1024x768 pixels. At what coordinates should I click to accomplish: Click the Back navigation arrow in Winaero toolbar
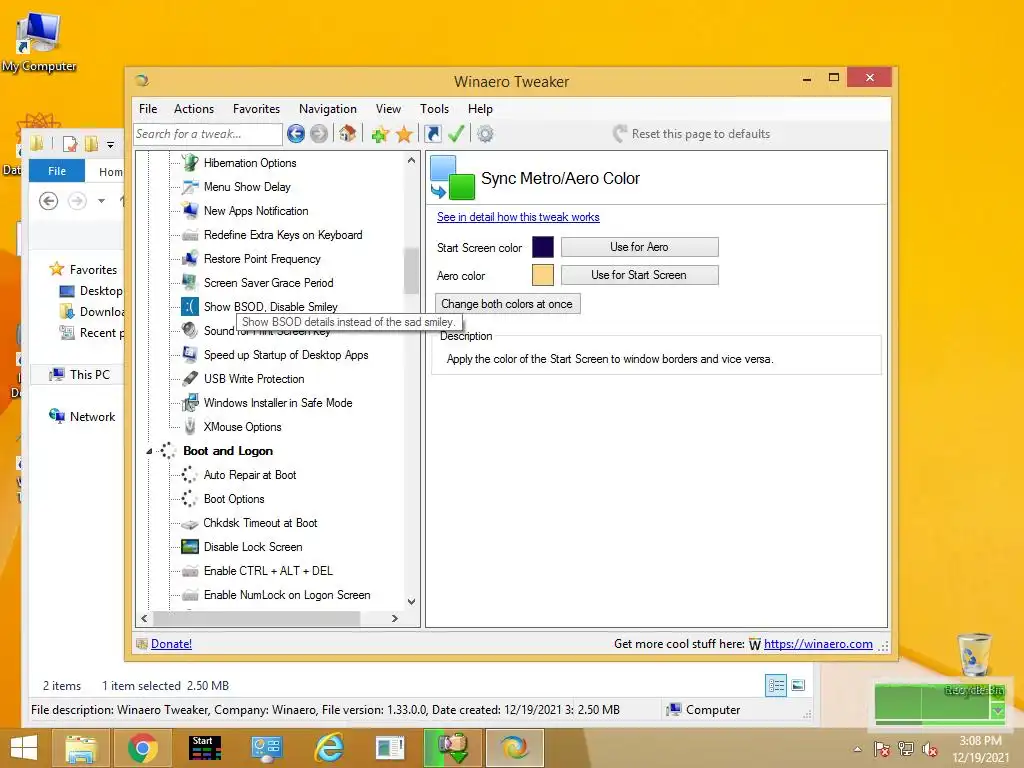pyautogui.click(x=296, y=134)
